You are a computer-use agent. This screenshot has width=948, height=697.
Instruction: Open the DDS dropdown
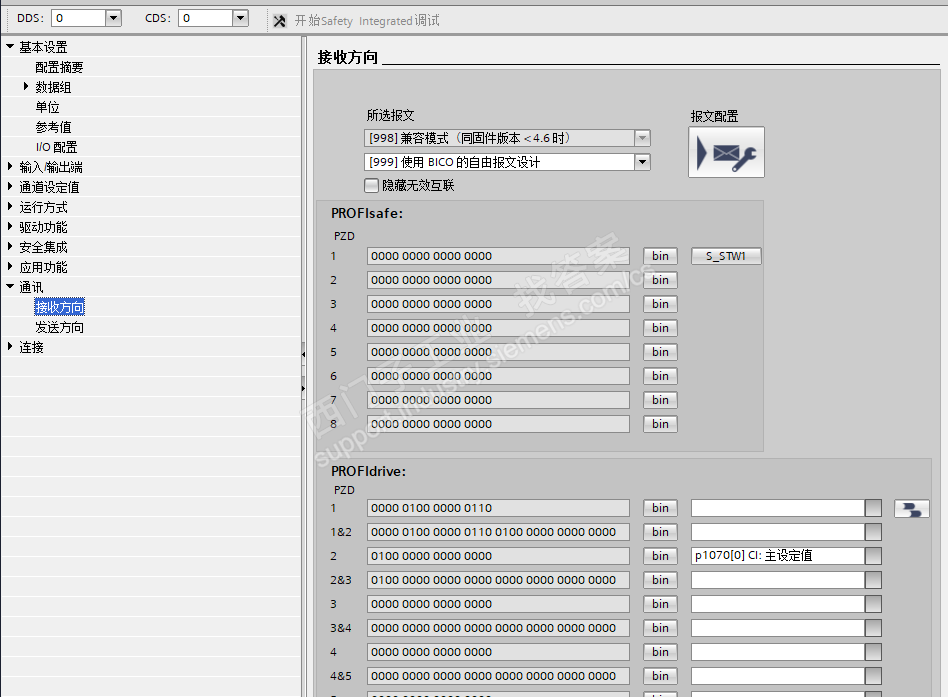pos(113,18)
